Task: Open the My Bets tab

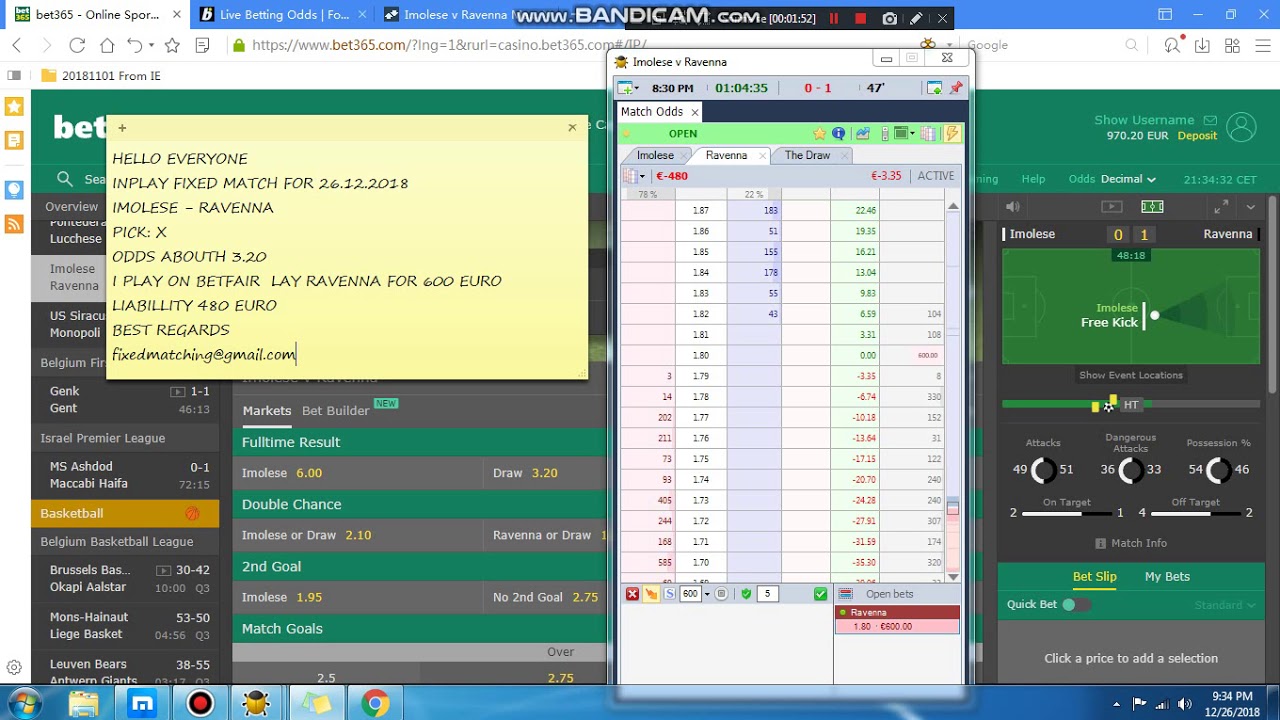Action: pos(1167,576)
